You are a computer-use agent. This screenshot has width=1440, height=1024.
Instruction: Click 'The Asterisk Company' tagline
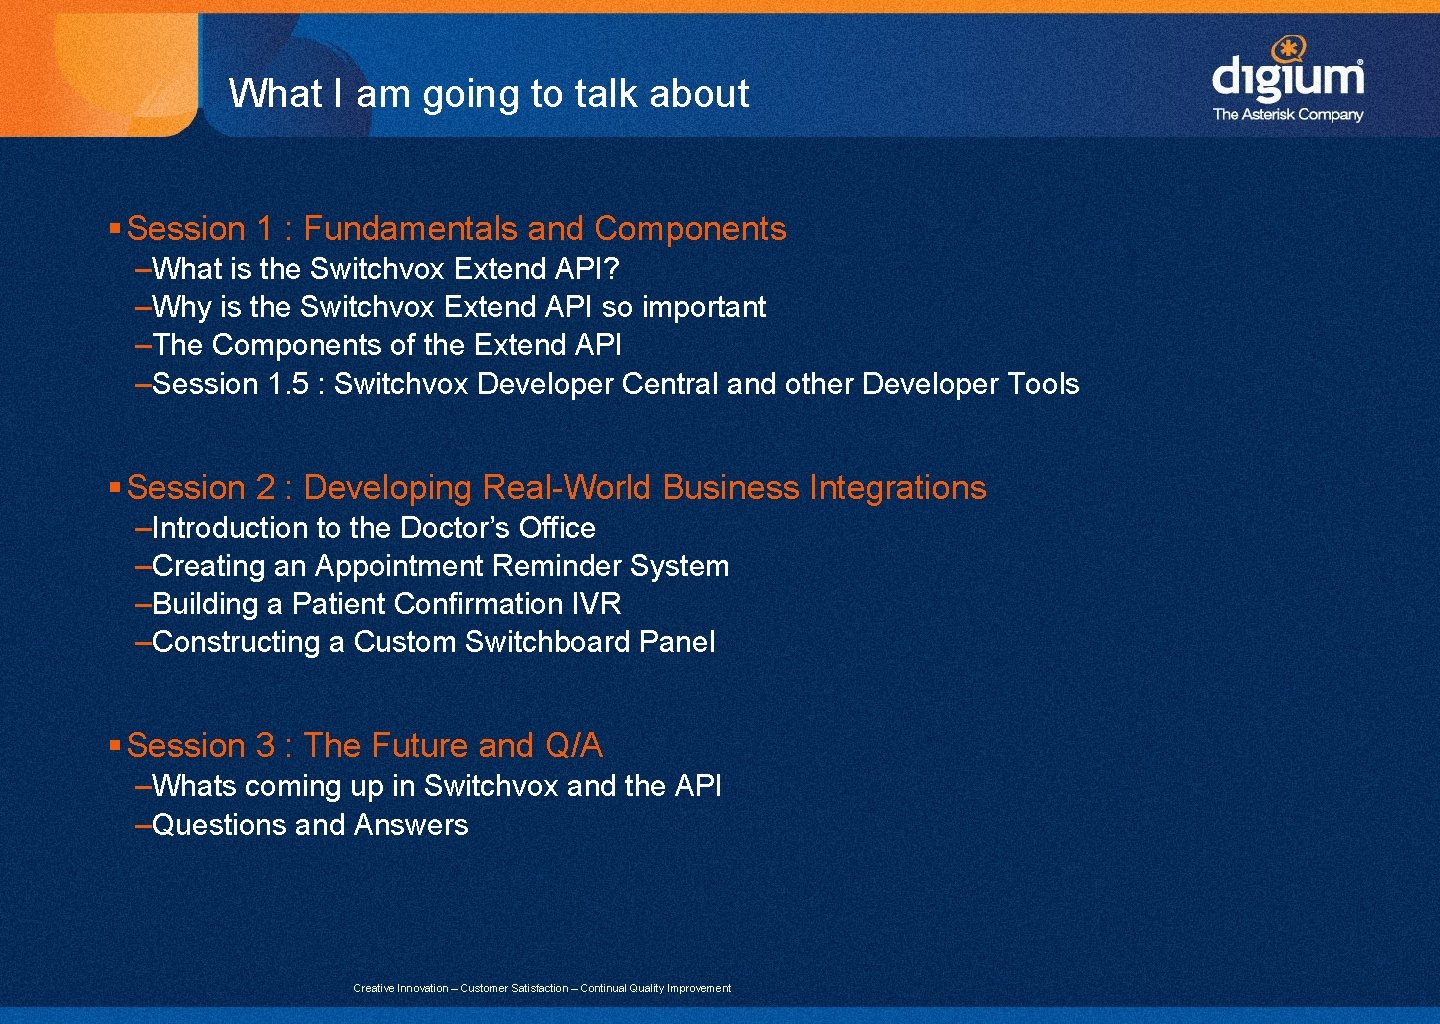[x=1288, y=114]
